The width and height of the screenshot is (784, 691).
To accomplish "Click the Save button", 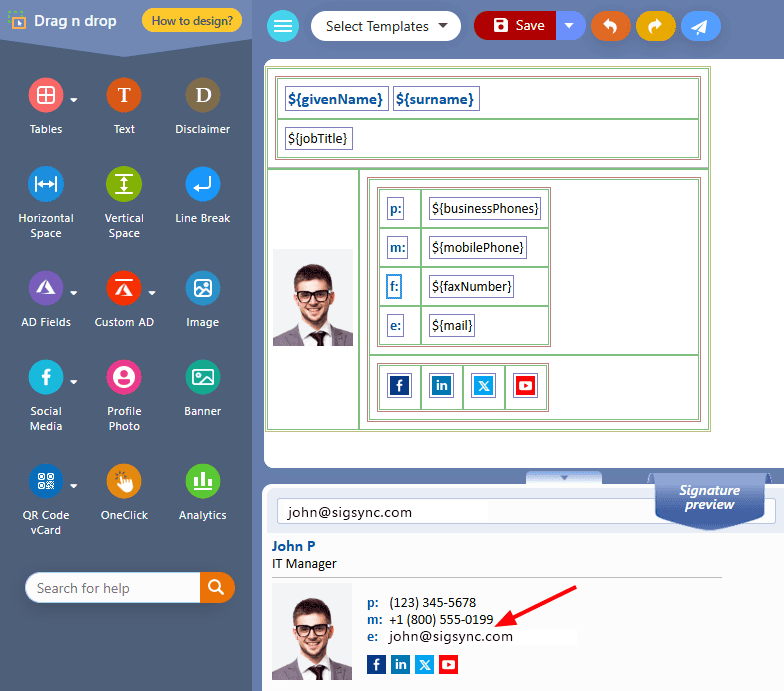I will pos(516,26).
